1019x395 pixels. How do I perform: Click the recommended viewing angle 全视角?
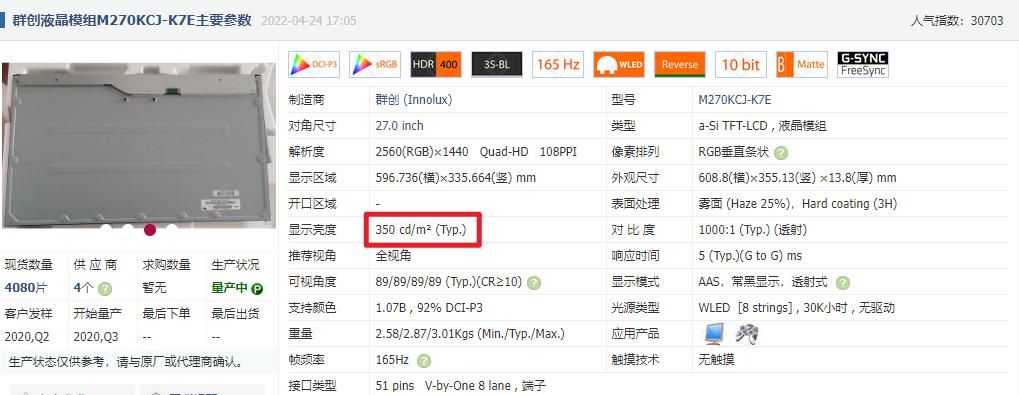(393, 256)
